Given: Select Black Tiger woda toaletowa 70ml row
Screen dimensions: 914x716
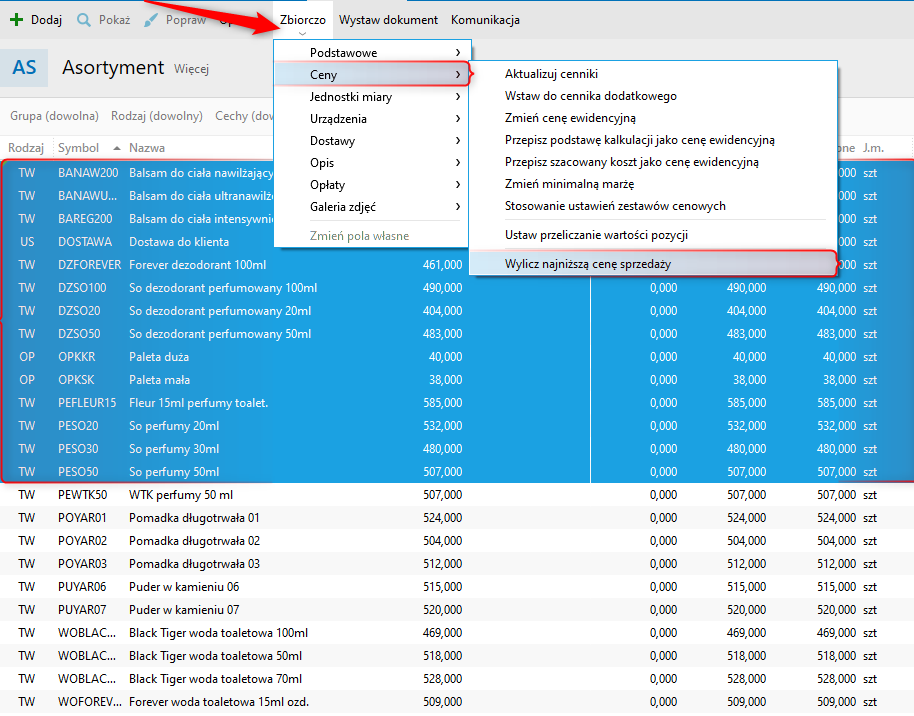Looking at the screenshot, I should [457, 679].
